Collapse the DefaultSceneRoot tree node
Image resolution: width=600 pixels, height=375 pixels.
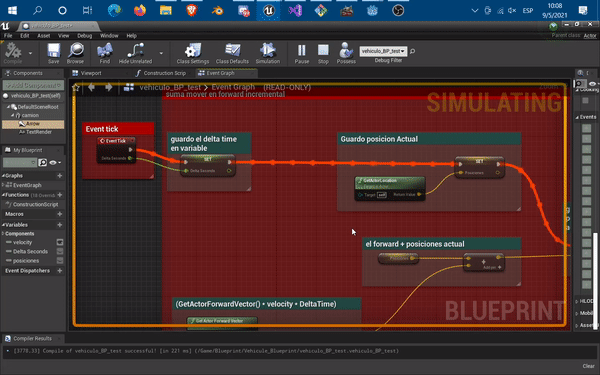tap(8, 107)
